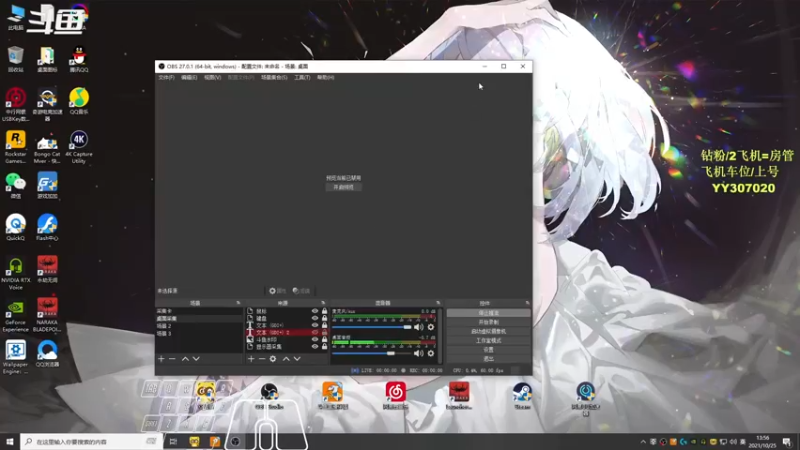Open the 工具(T) menu
The height and width of the screenshot is (450, 800).
pyautogui.click(x=302, y=78)
